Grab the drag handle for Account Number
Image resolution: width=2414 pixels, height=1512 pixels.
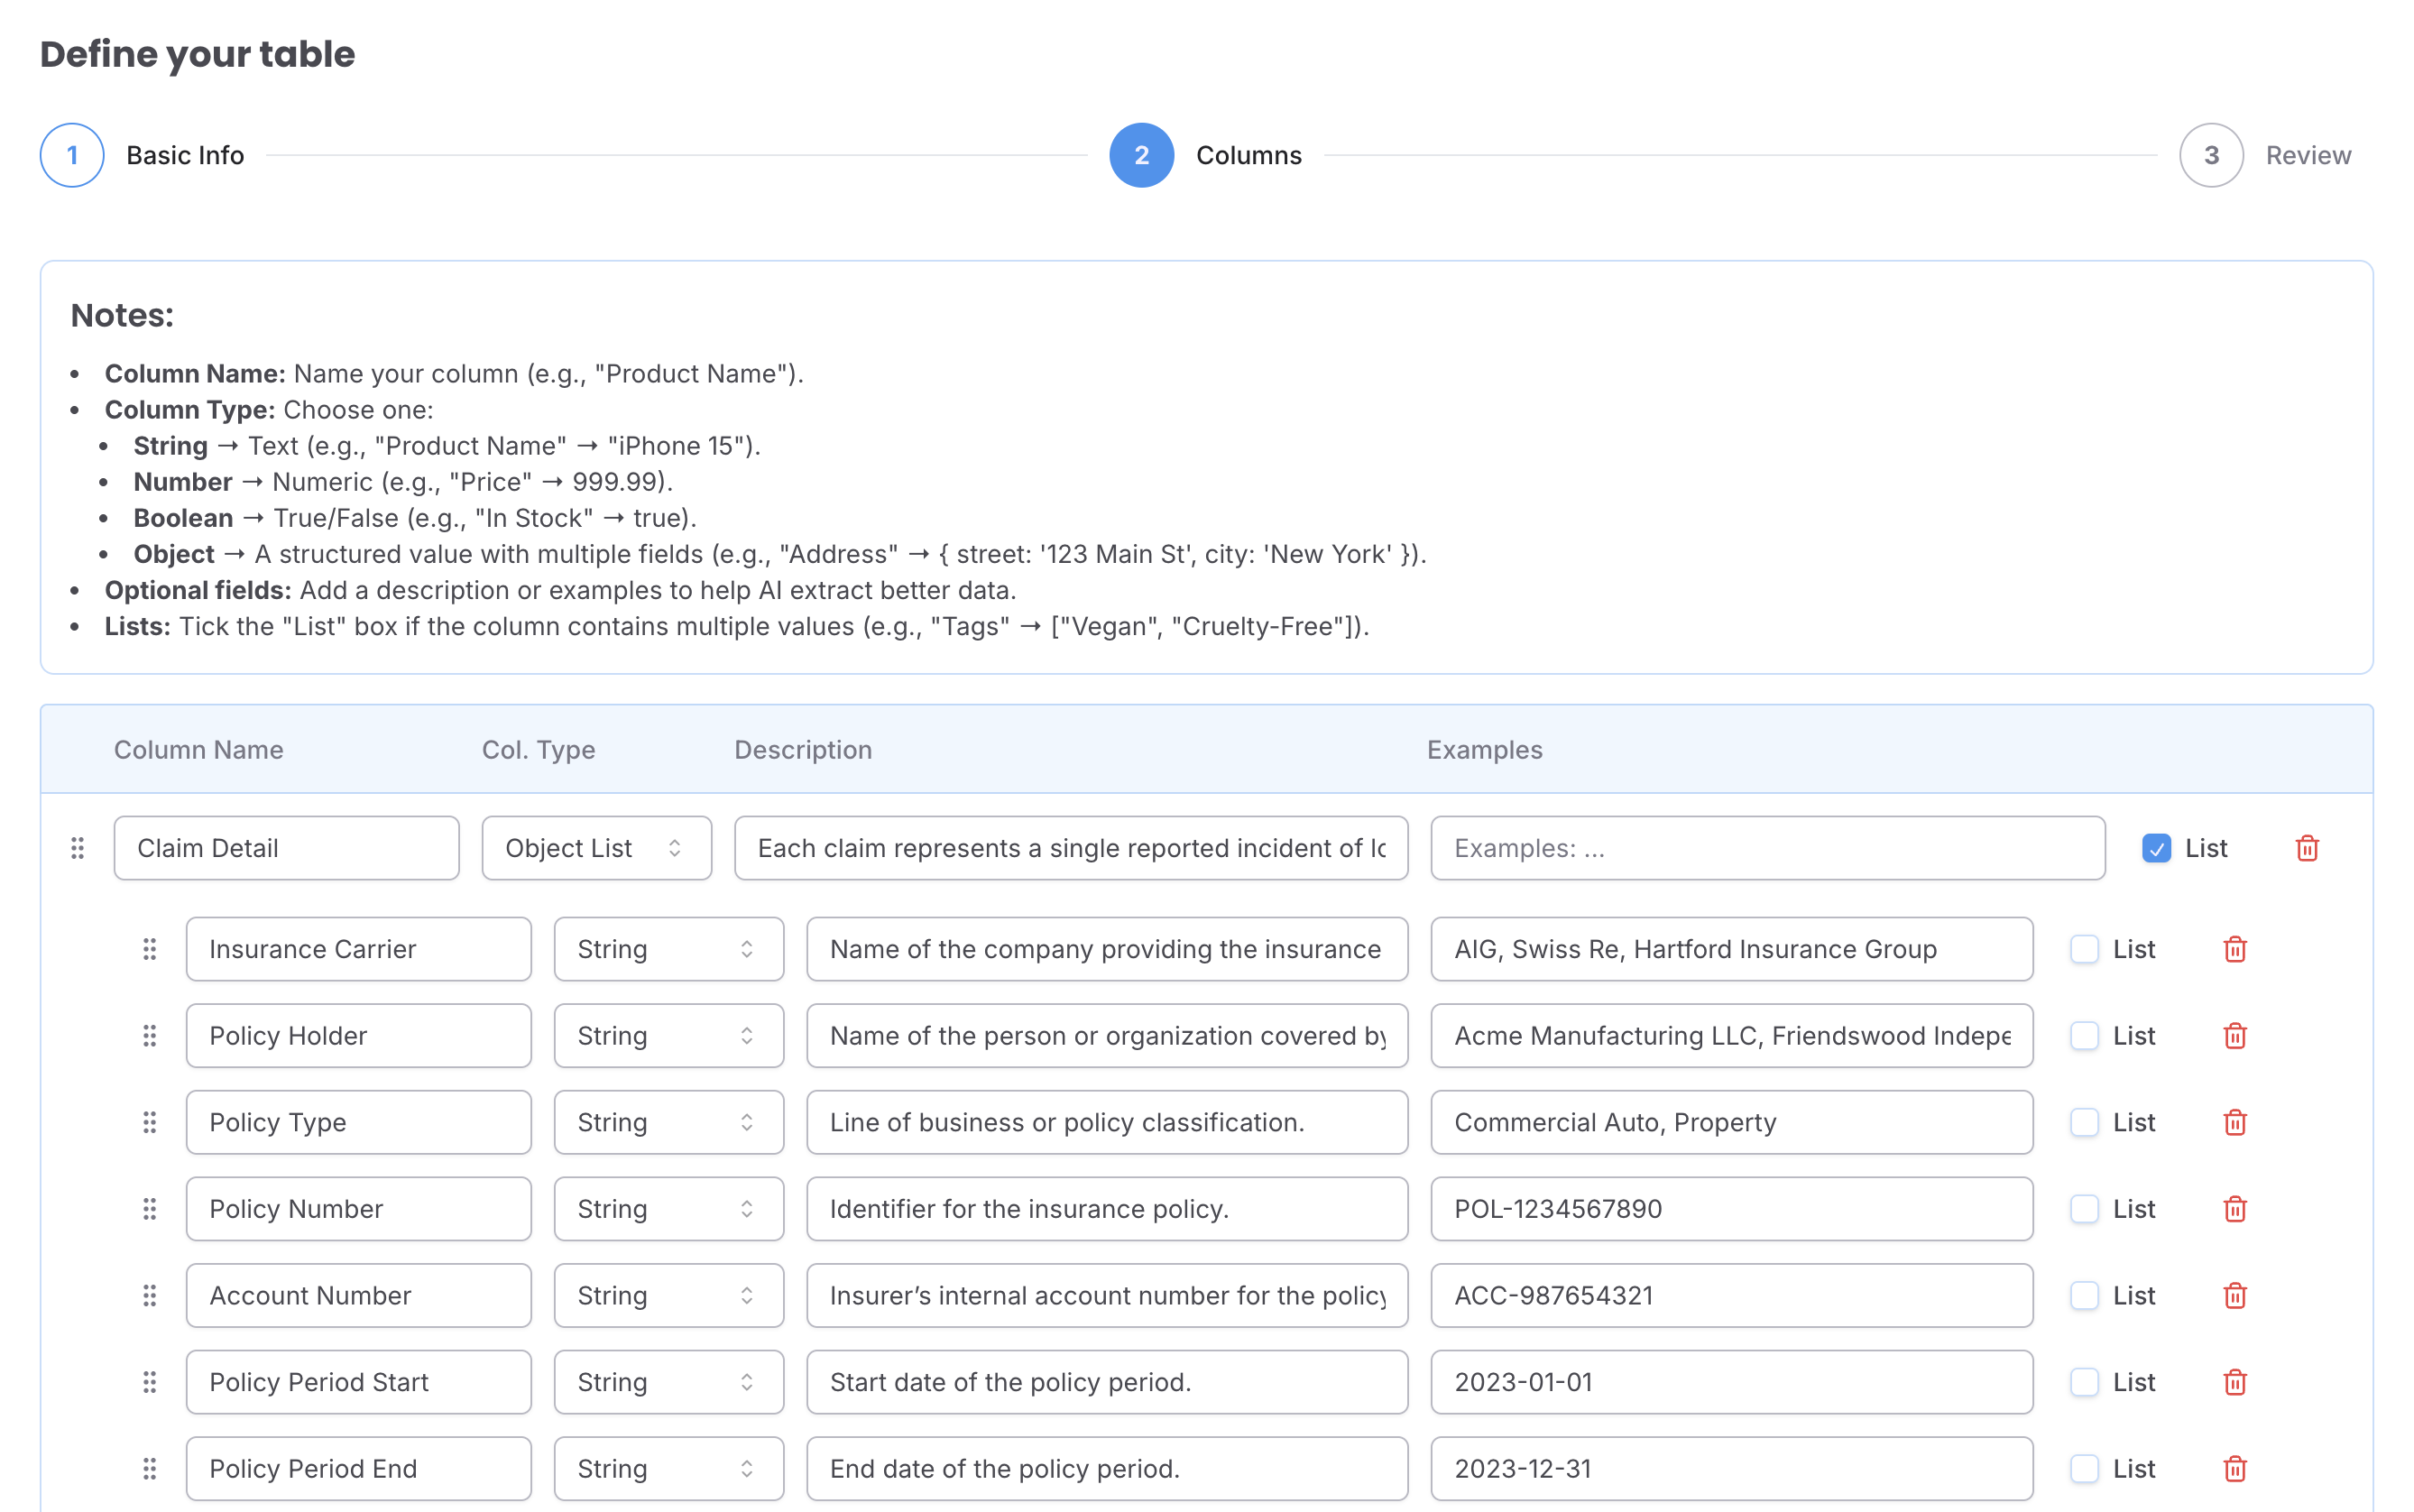(150, 1296)
